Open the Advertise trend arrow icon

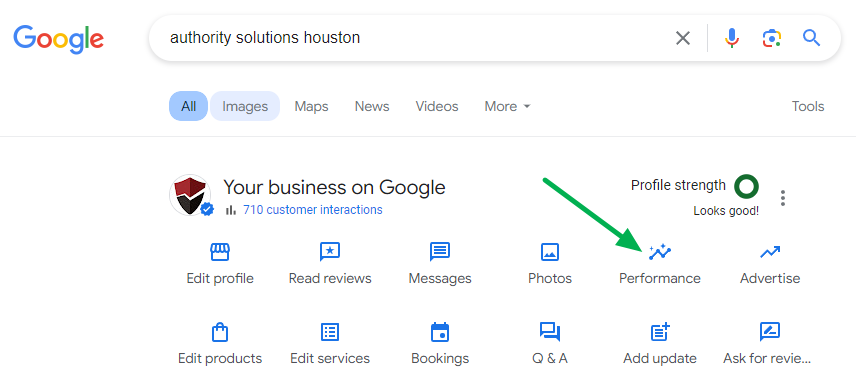[770, 252]
